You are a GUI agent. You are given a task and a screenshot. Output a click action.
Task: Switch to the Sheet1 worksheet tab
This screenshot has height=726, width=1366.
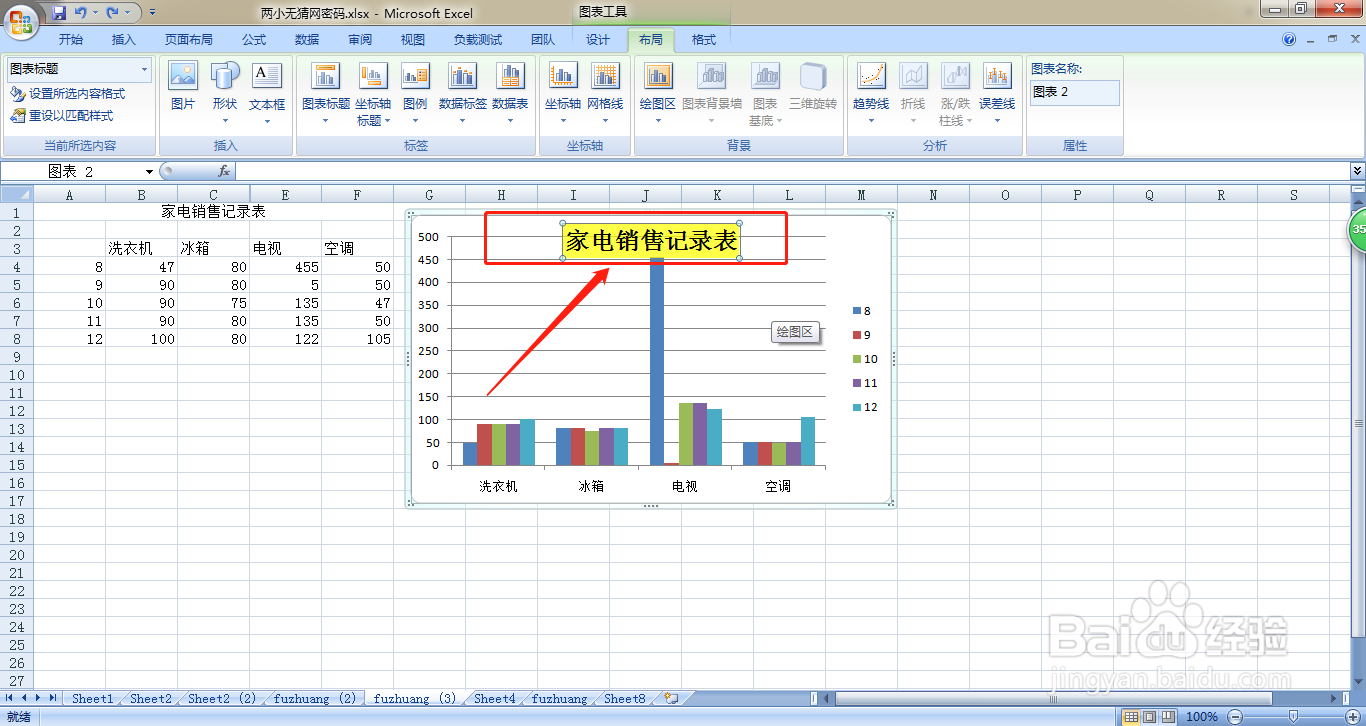point(92,699)
